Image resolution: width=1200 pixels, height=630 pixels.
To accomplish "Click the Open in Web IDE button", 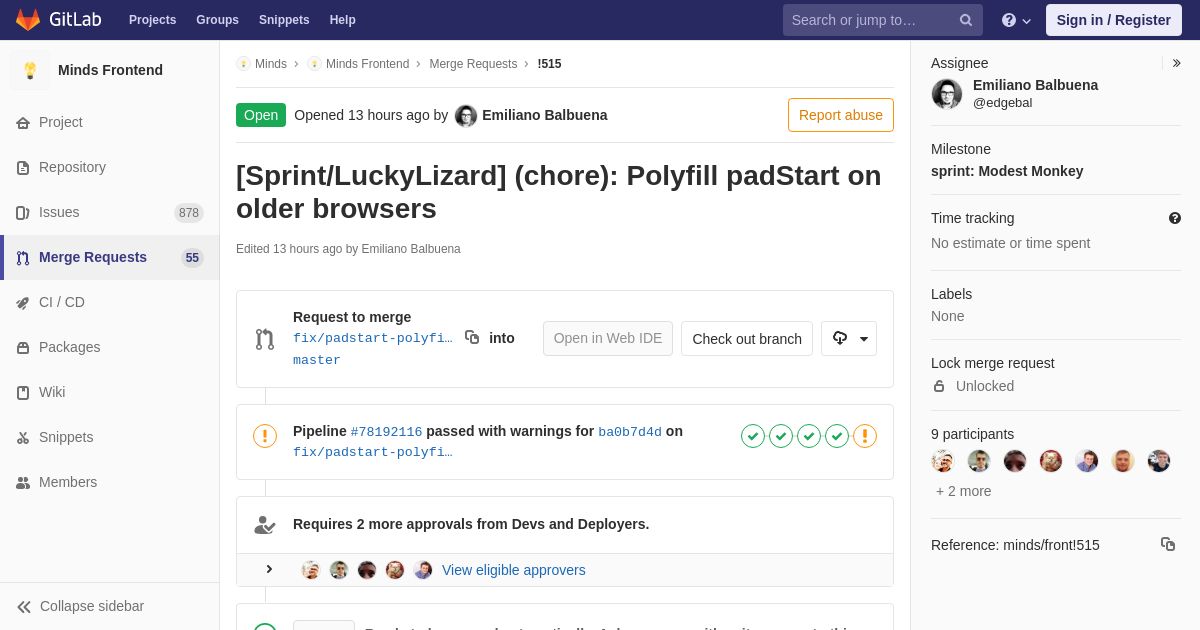I will [608, 338].
